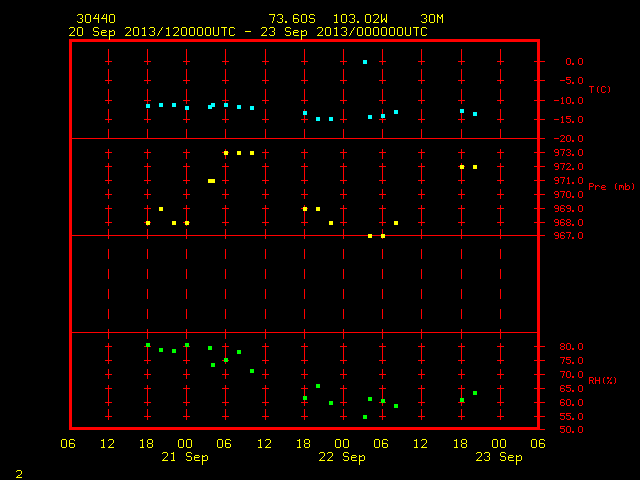This screenshot has height=480, width=640.
Task: Select the Pre (mb) axis label
Action: point(611,187)
